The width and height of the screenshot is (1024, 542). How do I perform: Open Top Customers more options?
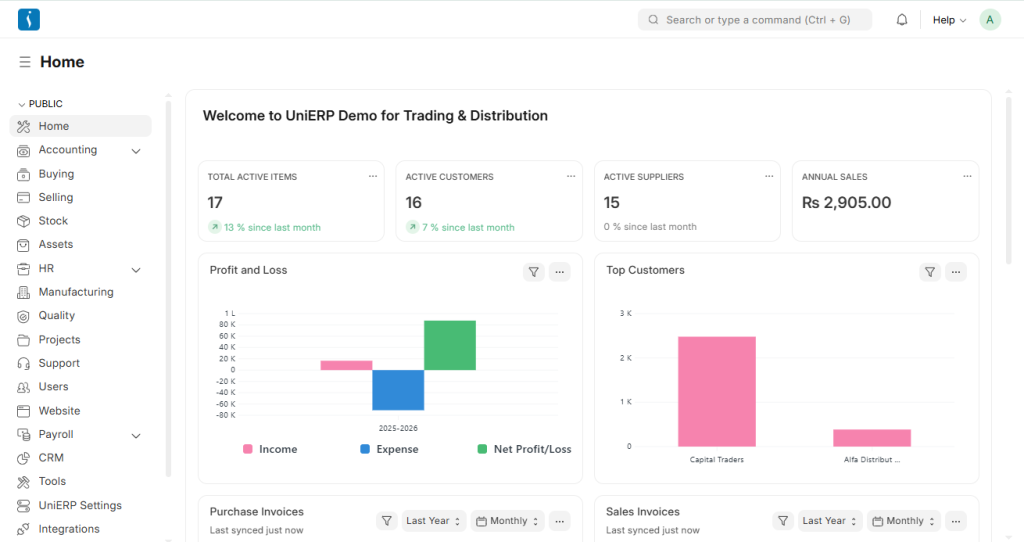coord(956,272)
